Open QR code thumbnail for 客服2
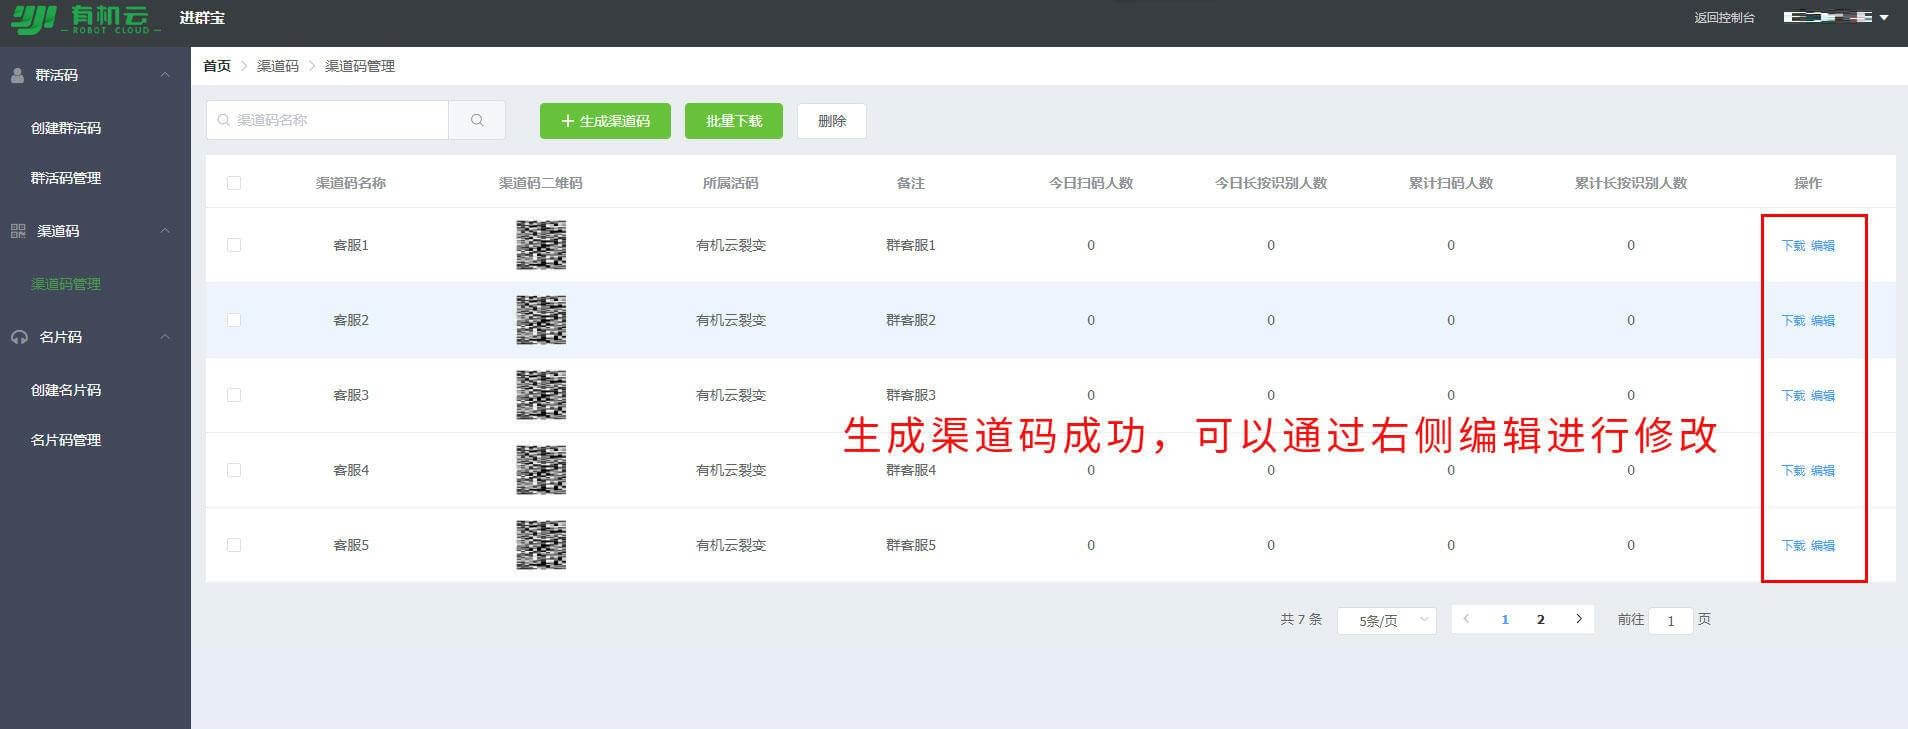The width and height of the screenshot is (1908, 729). coord(541,320)
